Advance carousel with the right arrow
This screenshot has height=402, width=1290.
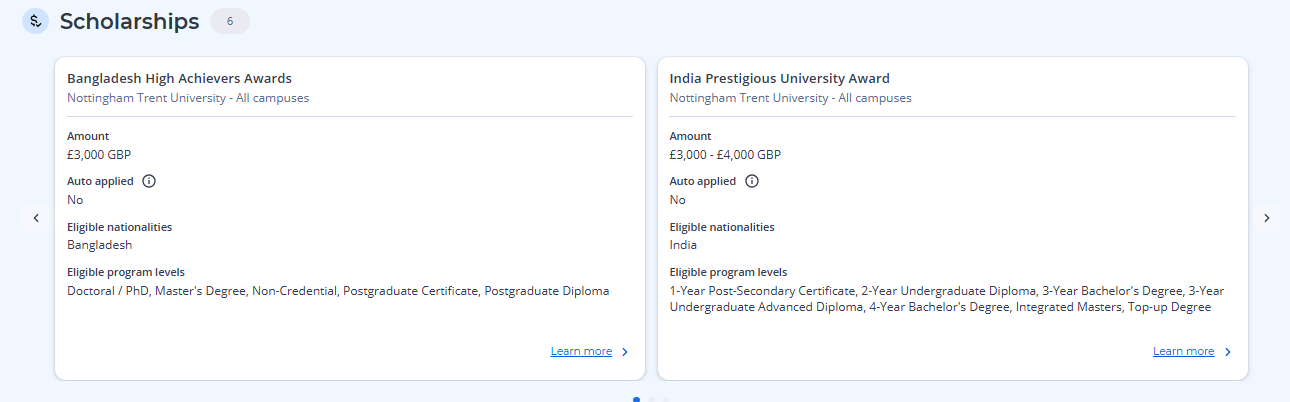[1266, 218]
